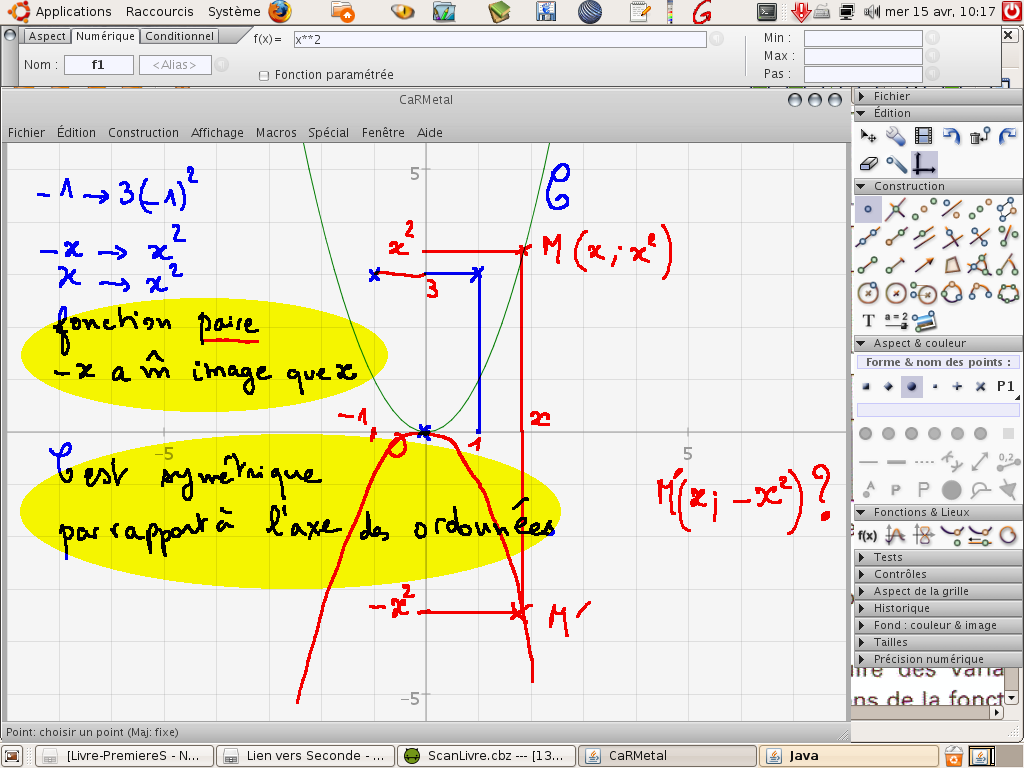The image size is (1024, 768).
Task: Switch to the Conditionnel tab
Action: tap(180, 36)
